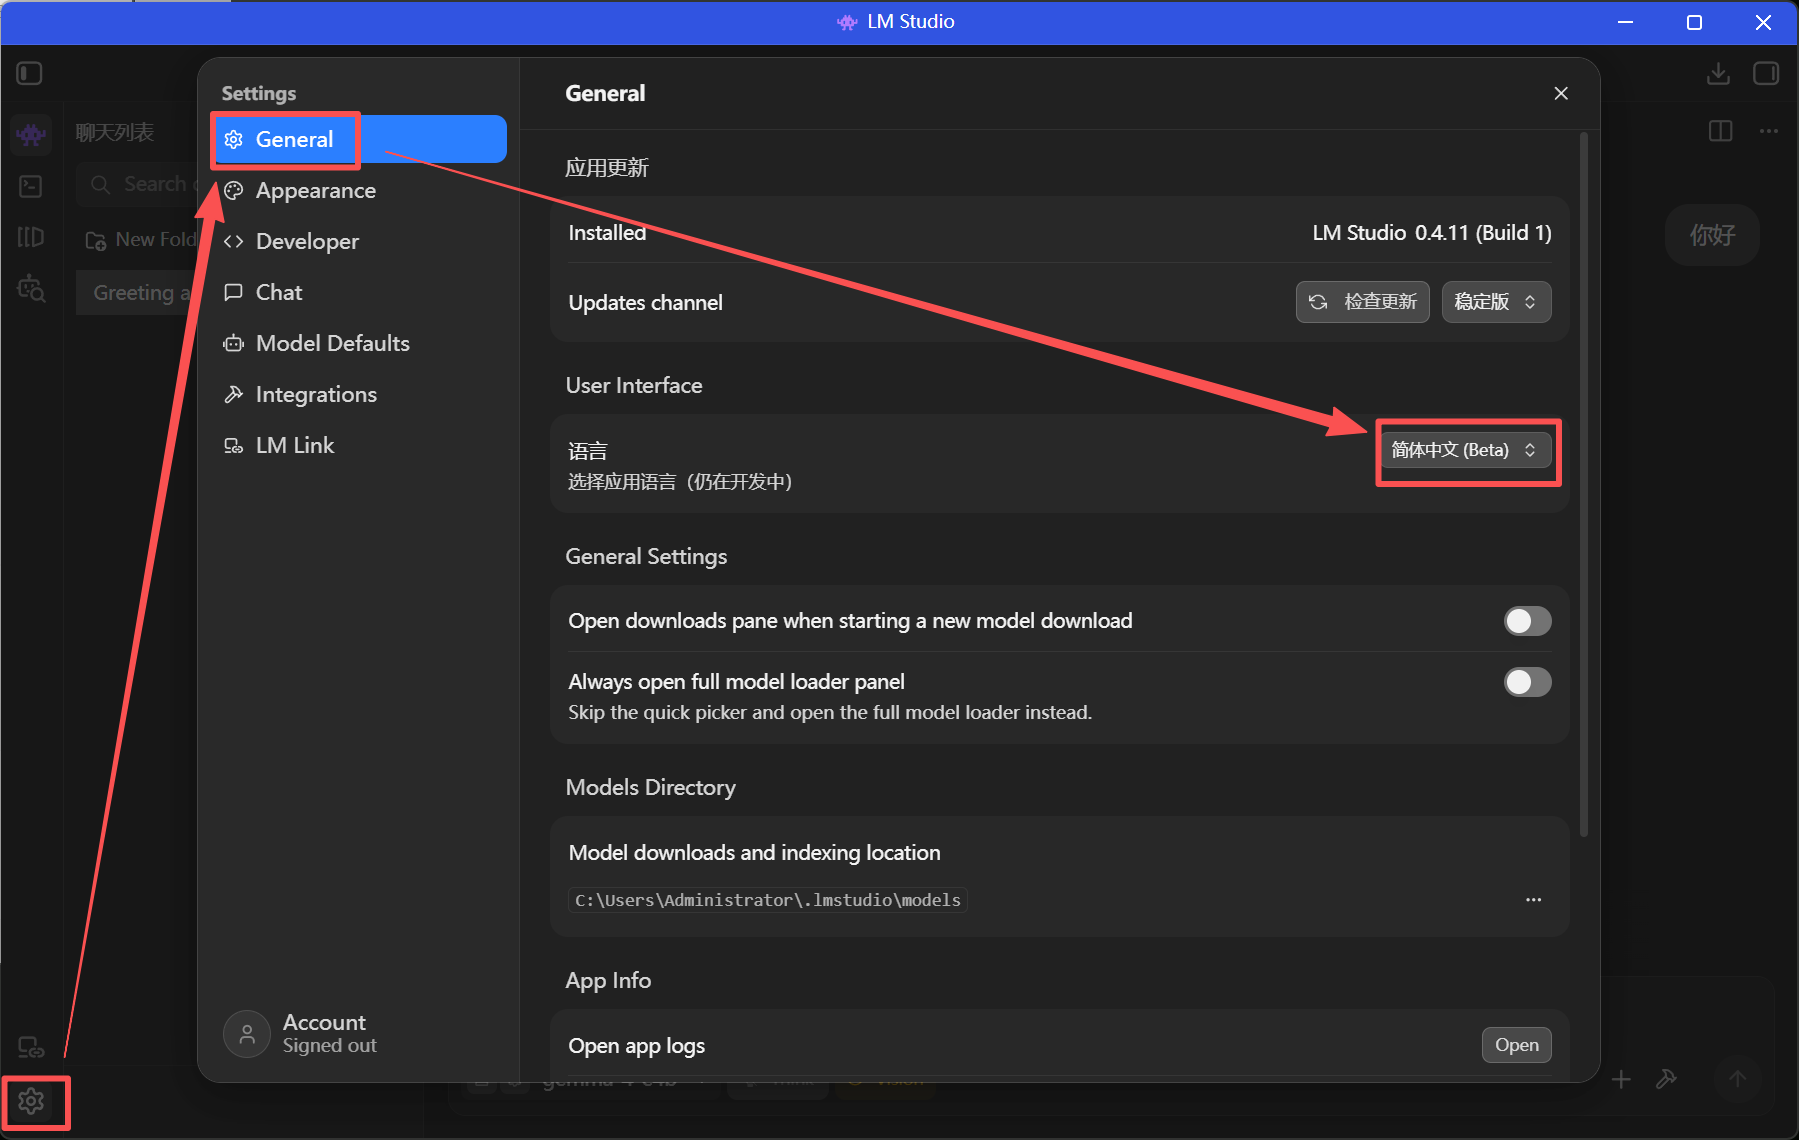1799x1140 pixels.
Task: Select Integrations in the Settings sidebar
Action: [x=359, y=394]
